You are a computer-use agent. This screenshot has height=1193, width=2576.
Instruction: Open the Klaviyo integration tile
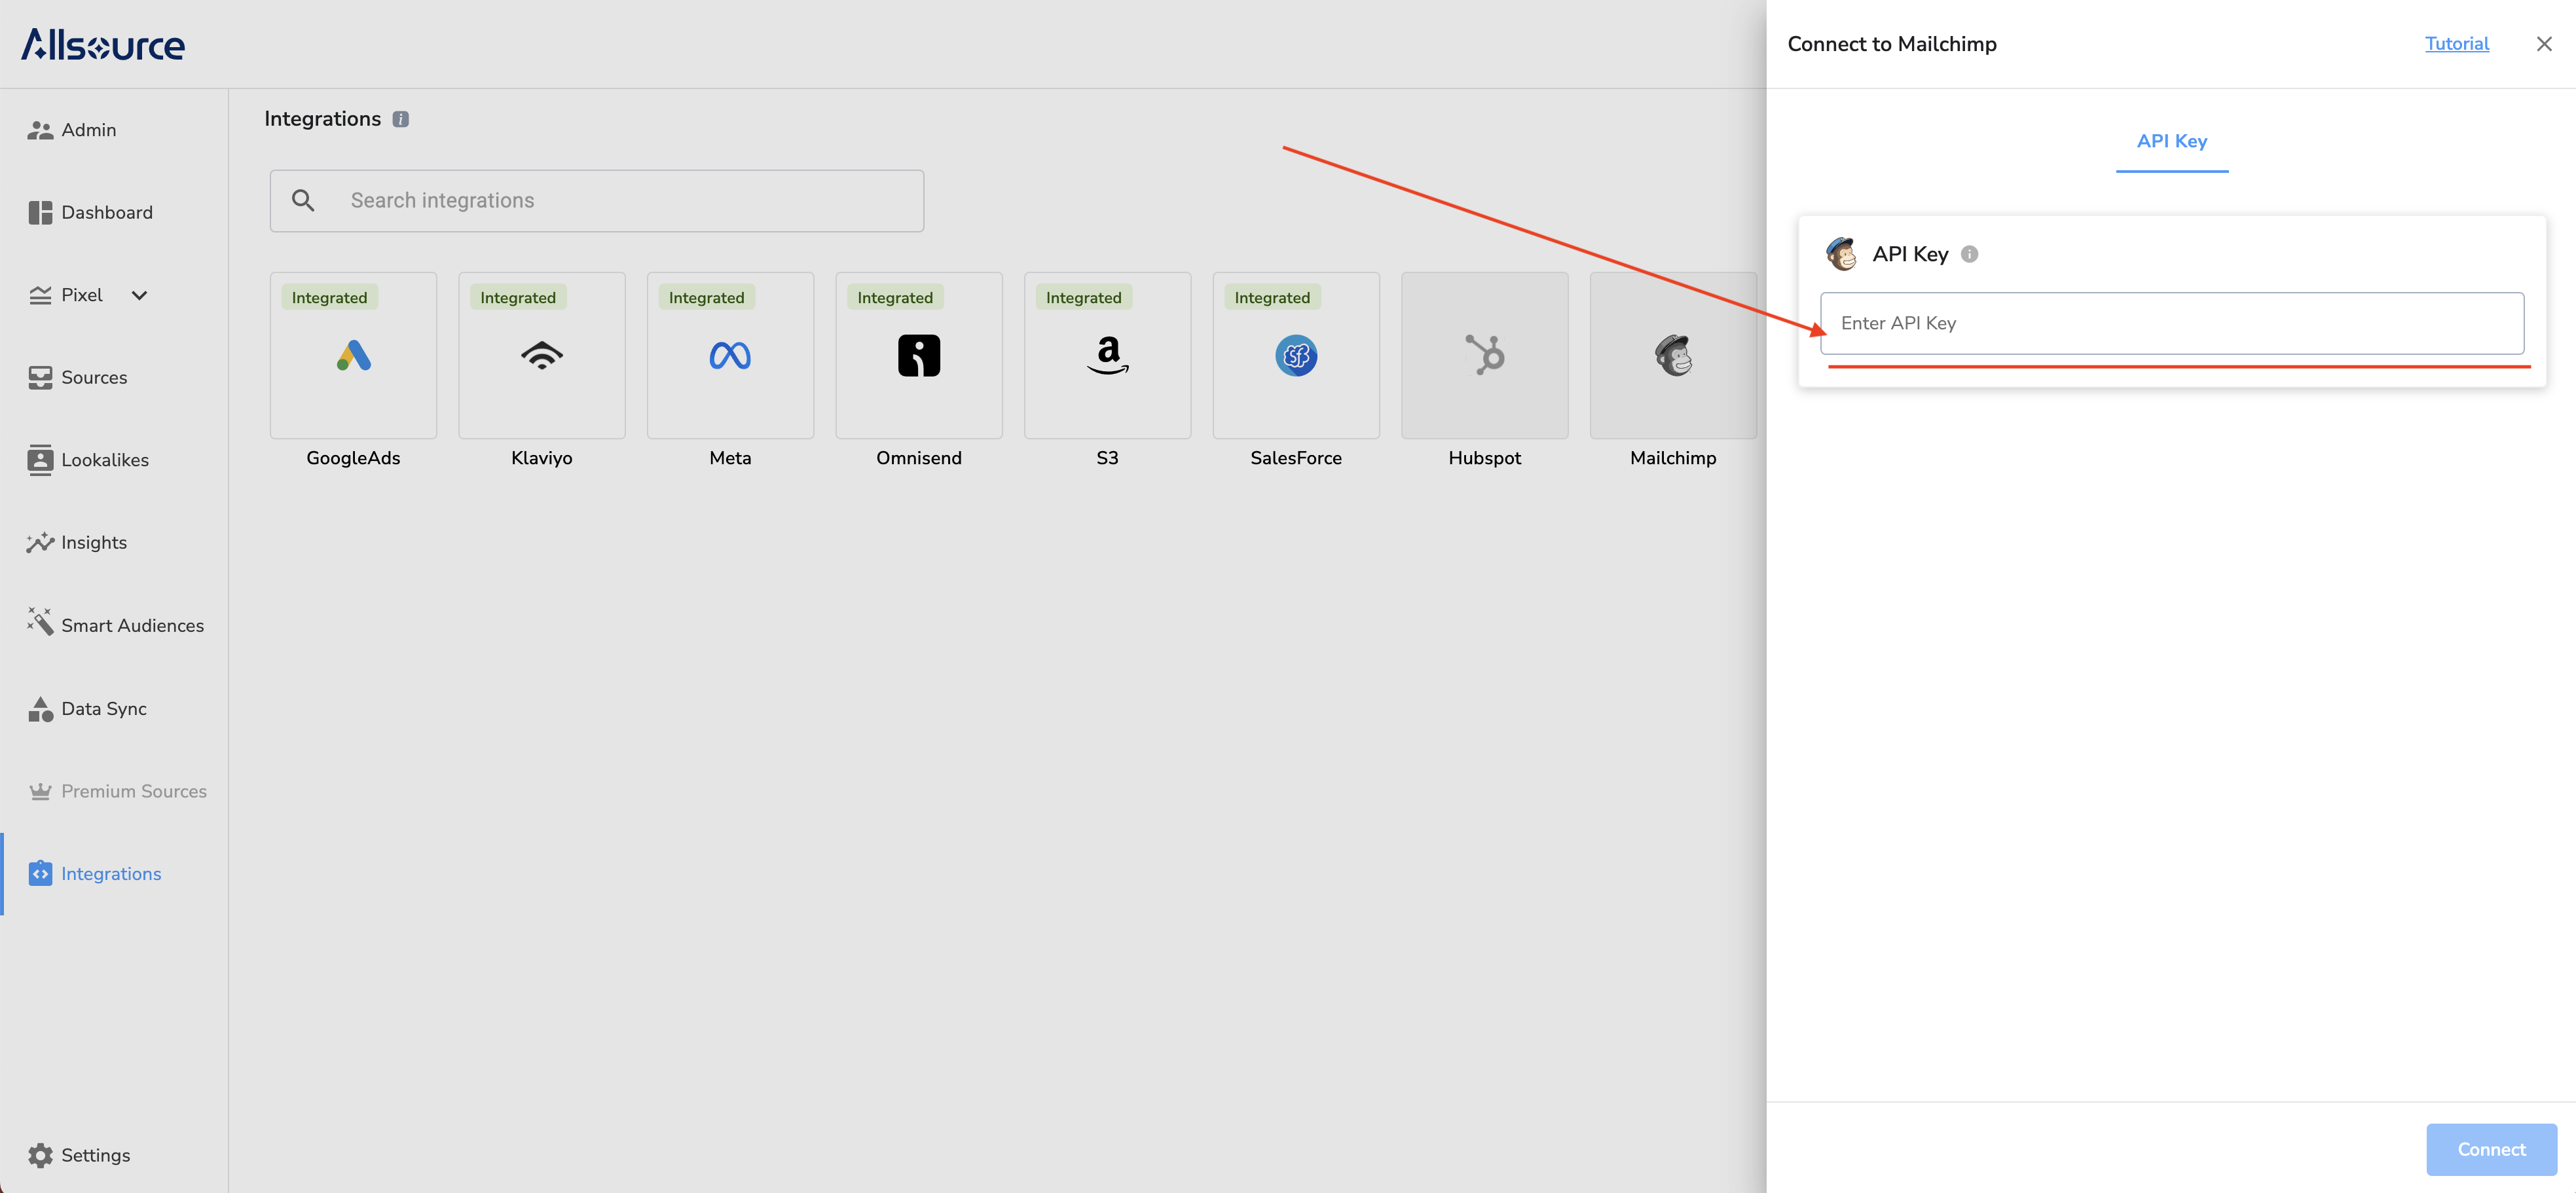(x=541, y=356)
